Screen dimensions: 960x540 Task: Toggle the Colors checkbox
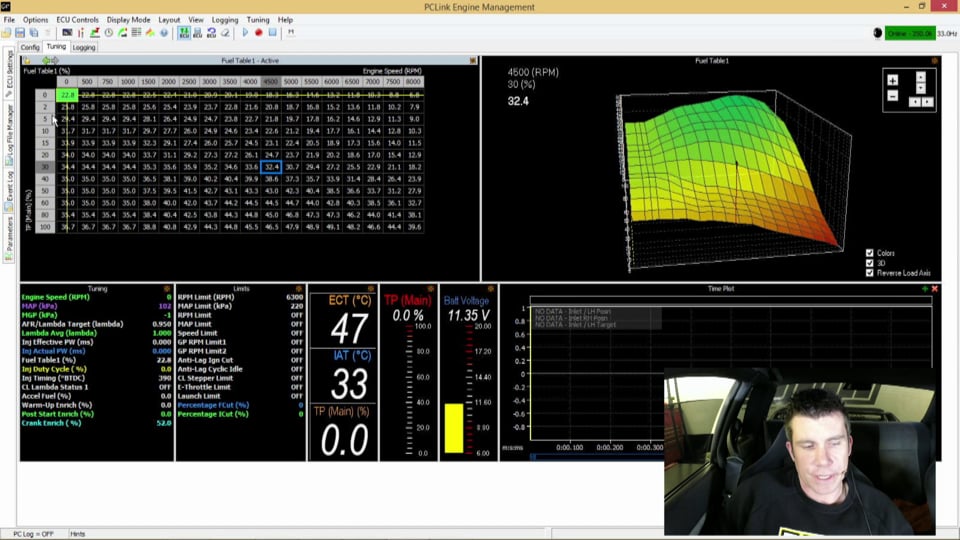(x=869, y=253)
